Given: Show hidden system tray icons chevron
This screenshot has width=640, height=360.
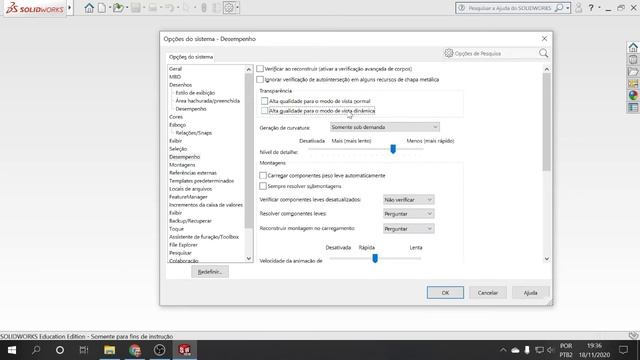Looking at the screenshot, I should (x=503, y=350).
